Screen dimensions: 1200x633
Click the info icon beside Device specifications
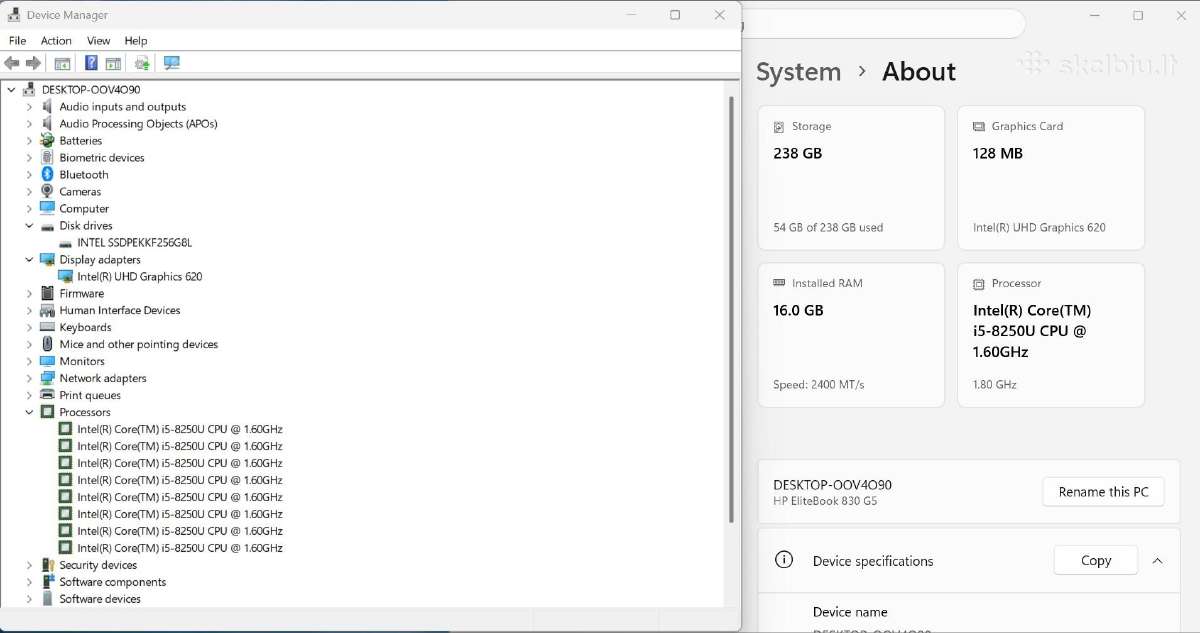pyautogui.click(x=785, y=560)
